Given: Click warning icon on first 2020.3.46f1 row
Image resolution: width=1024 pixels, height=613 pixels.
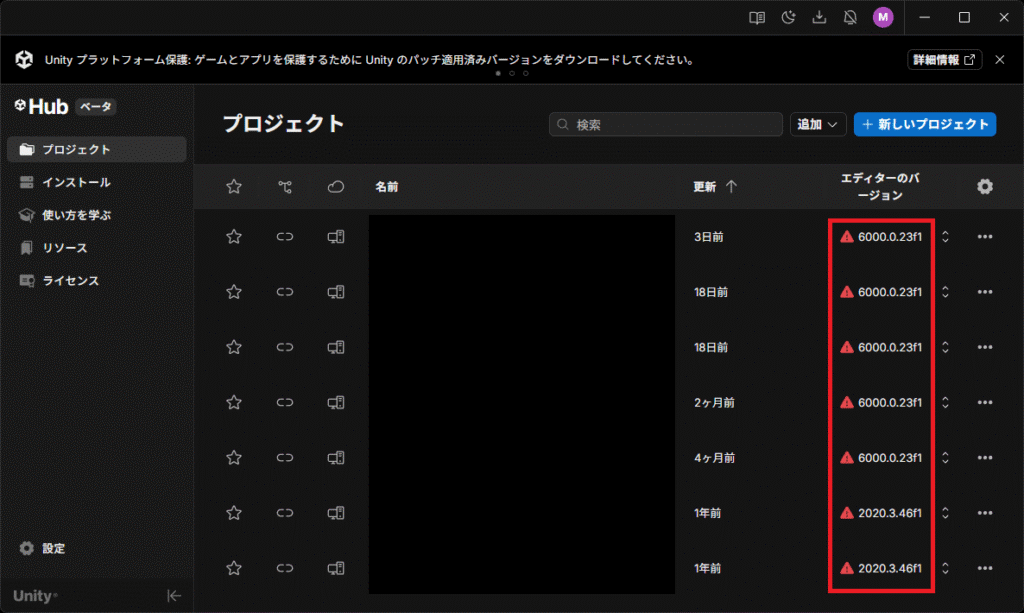Looking at the screenshot, I should 847,513.
